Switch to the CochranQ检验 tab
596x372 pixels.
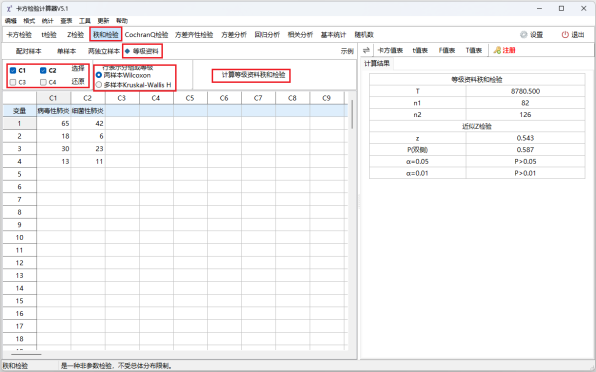[146, 35]
